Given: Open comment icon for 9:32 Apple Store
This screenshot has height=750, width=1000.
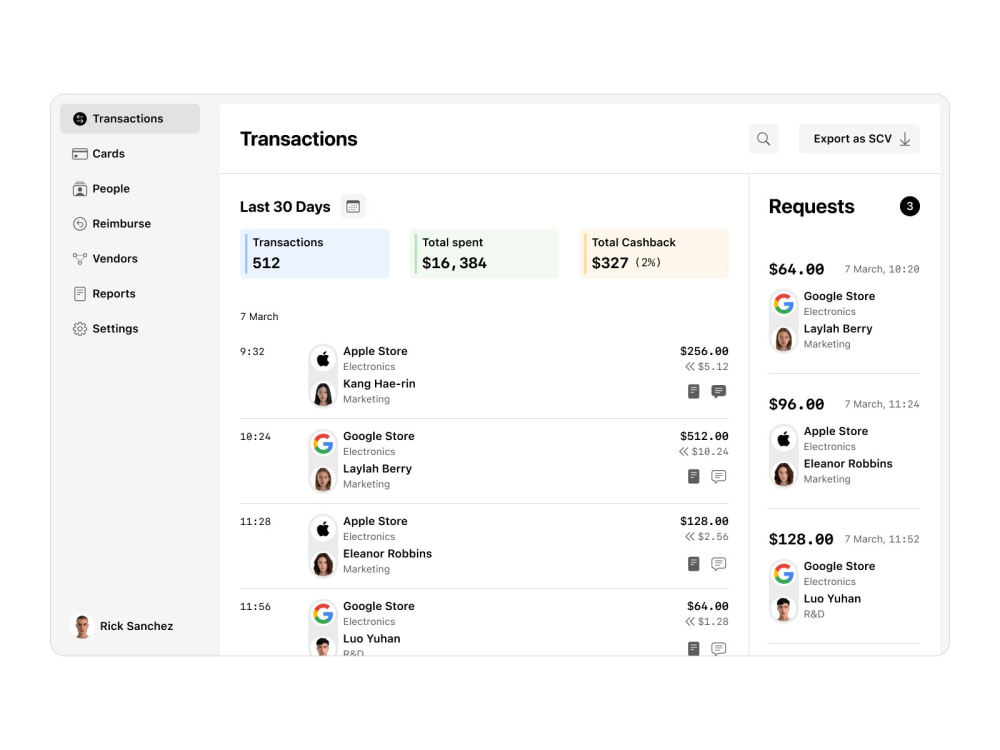Looking at the screenshot, I should tap(719, 391).
